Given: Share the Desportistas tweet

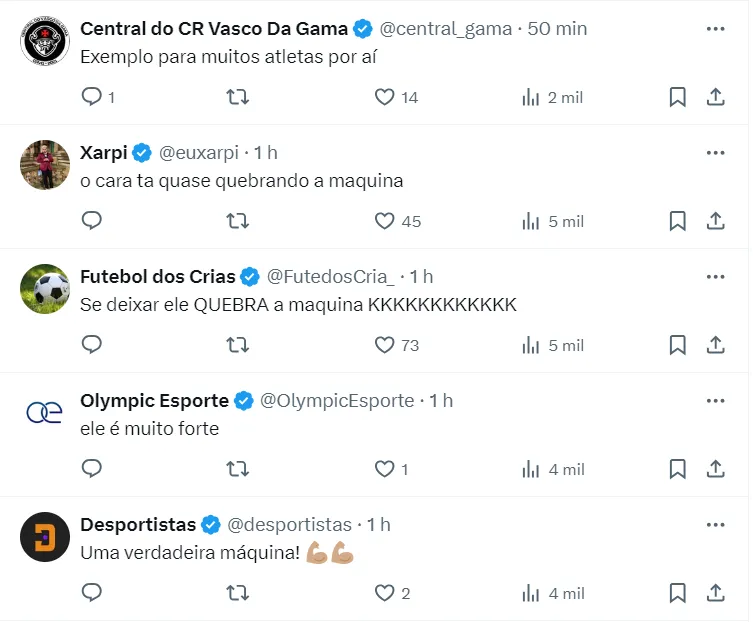Looking at the screenshot, I should (x=715, y=593).
